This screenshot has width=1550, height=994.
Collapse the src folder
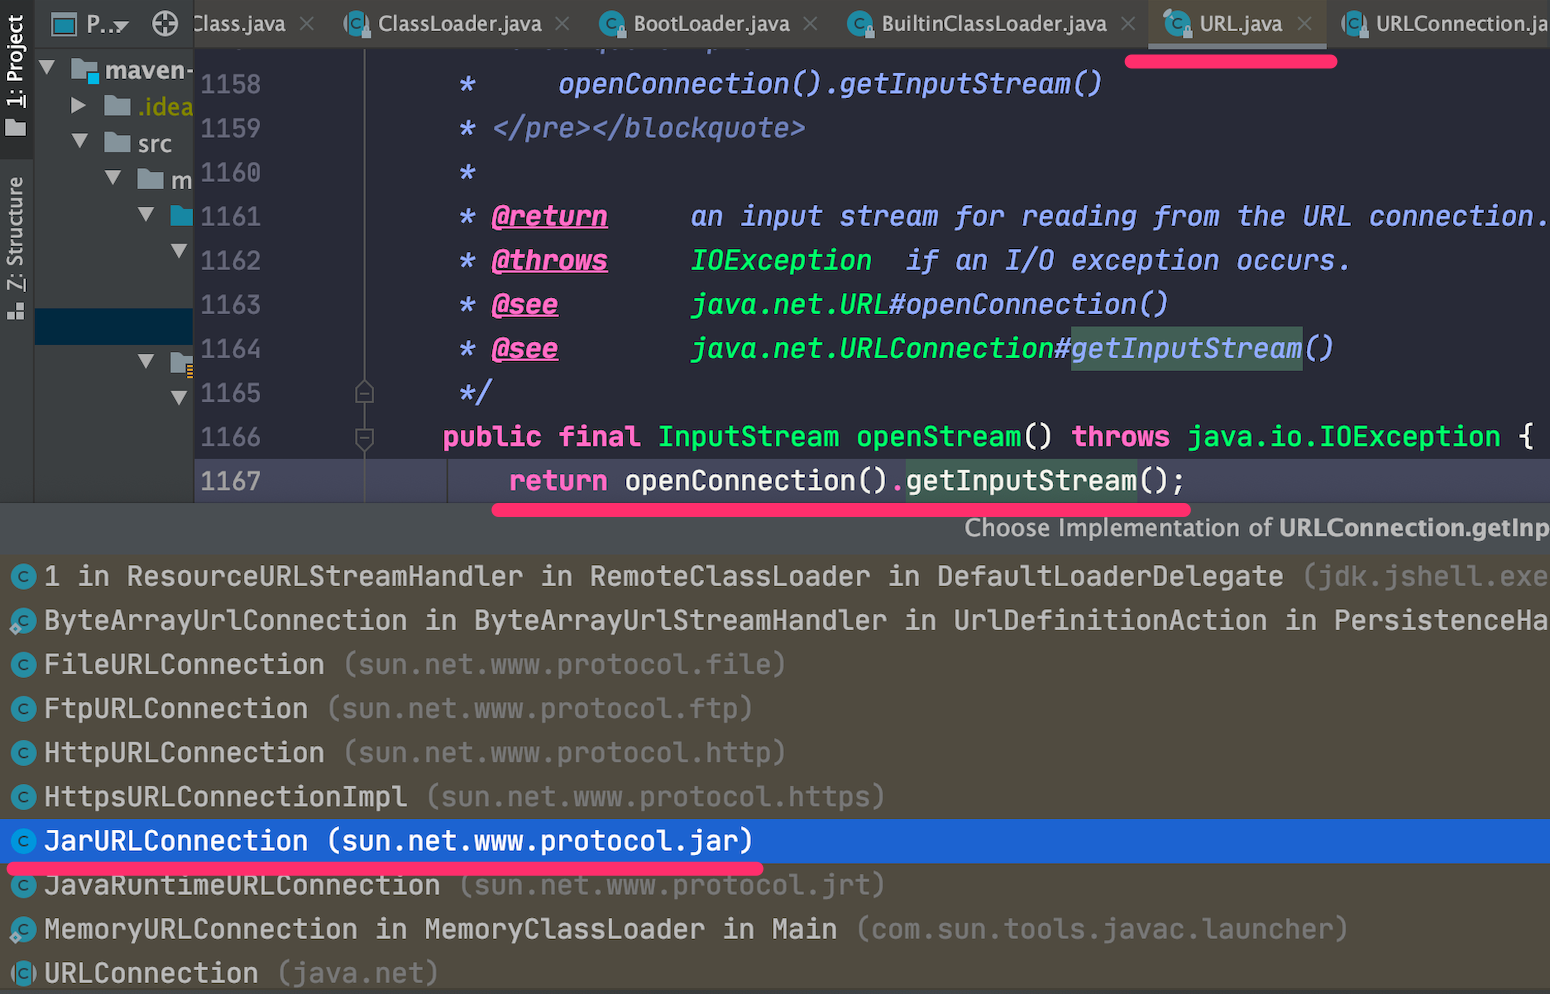80,141
